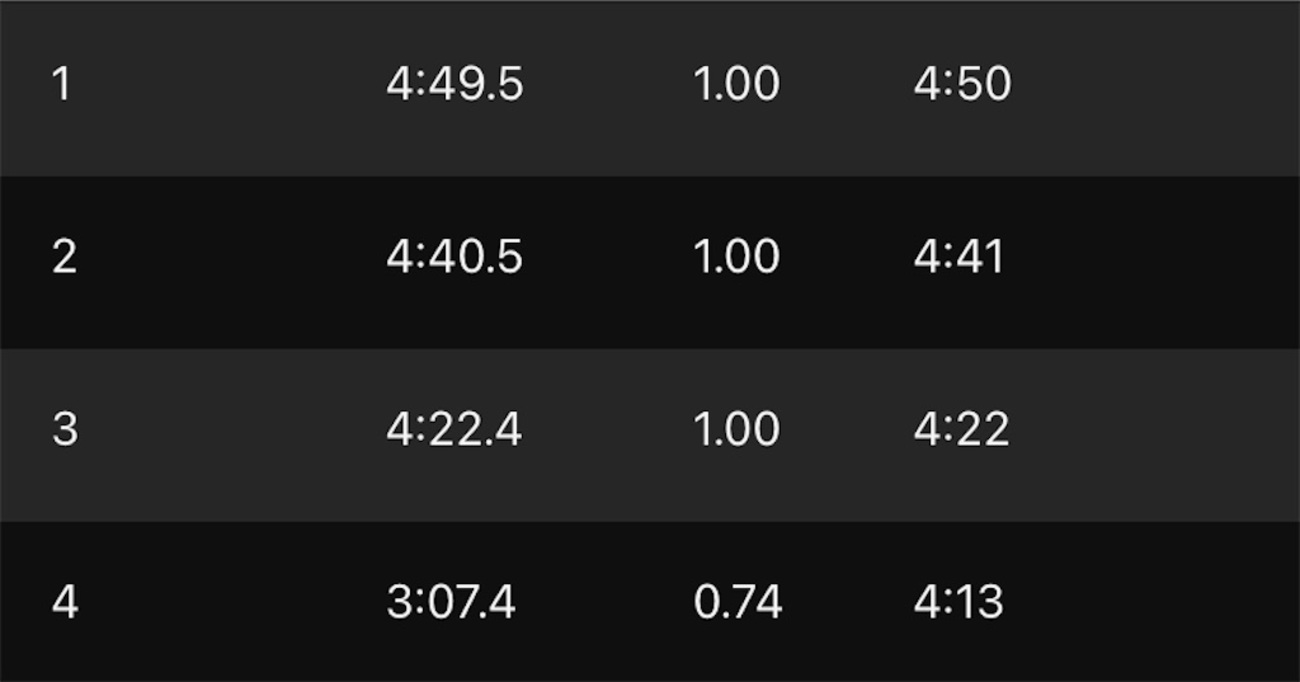Image resolution: width=1300 pixels, height=682 pixels.
Task: Select the 4:13 pace value
Action: click(958, 602)
